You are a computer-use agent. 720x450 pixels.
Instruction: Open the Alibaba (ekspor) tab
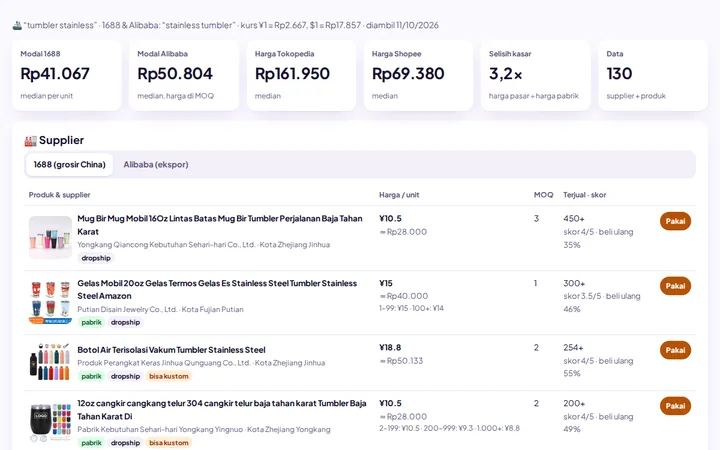click(156, 164)
